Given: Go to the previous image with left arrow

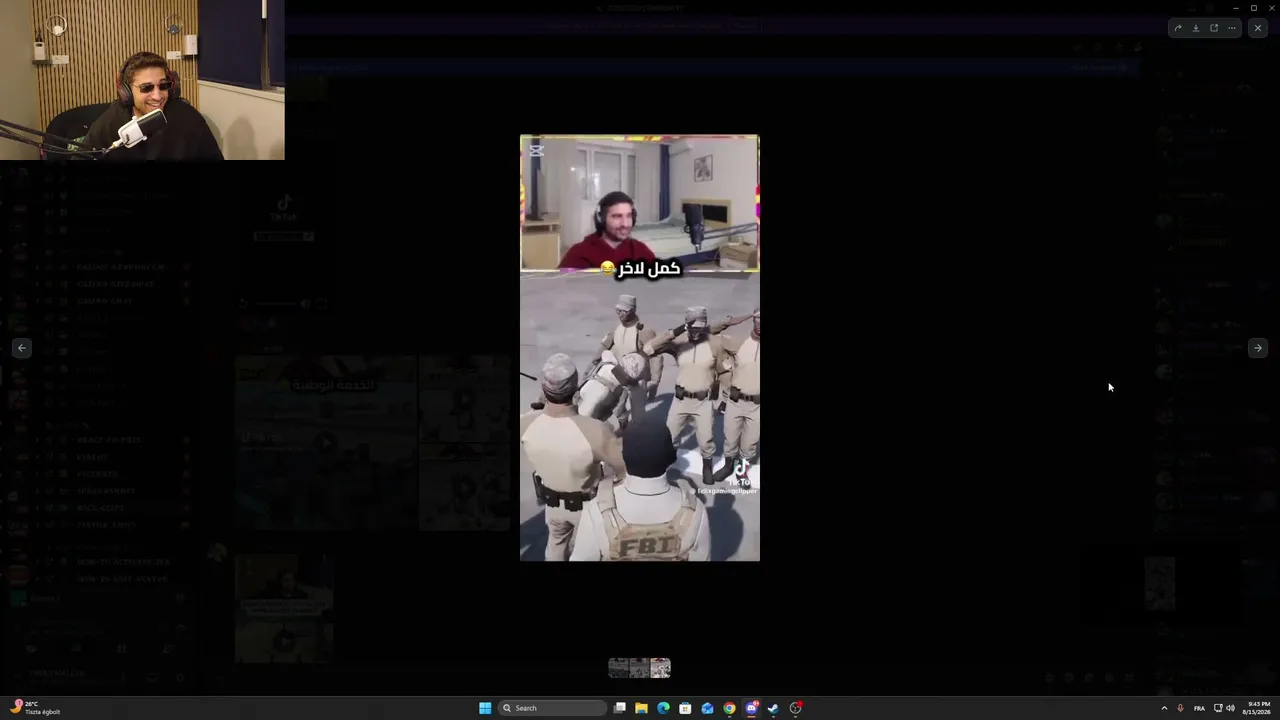Looking at the screenshot, I should [22, 348].
